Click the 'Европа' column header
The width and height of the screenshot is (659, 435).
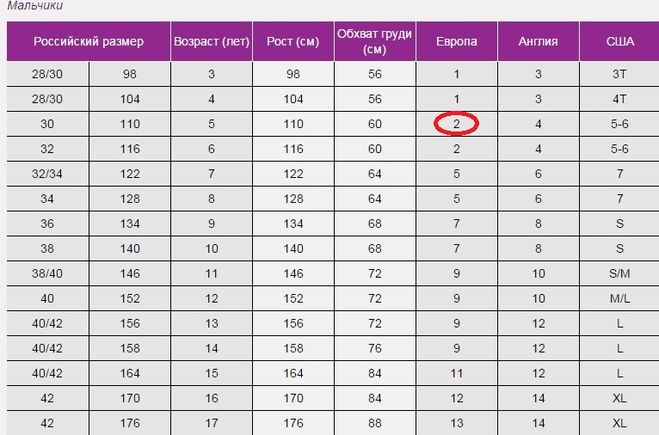pos(456,42)
